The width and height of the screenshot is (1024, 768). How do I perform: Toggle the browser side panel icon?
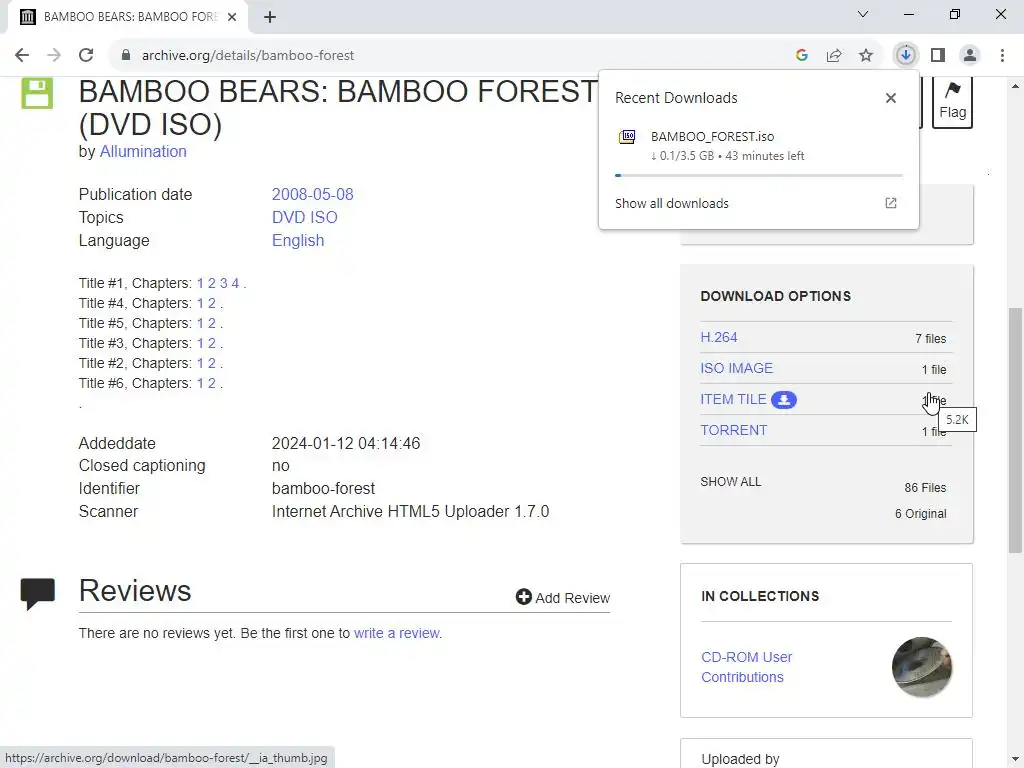(x=938, y=56)
